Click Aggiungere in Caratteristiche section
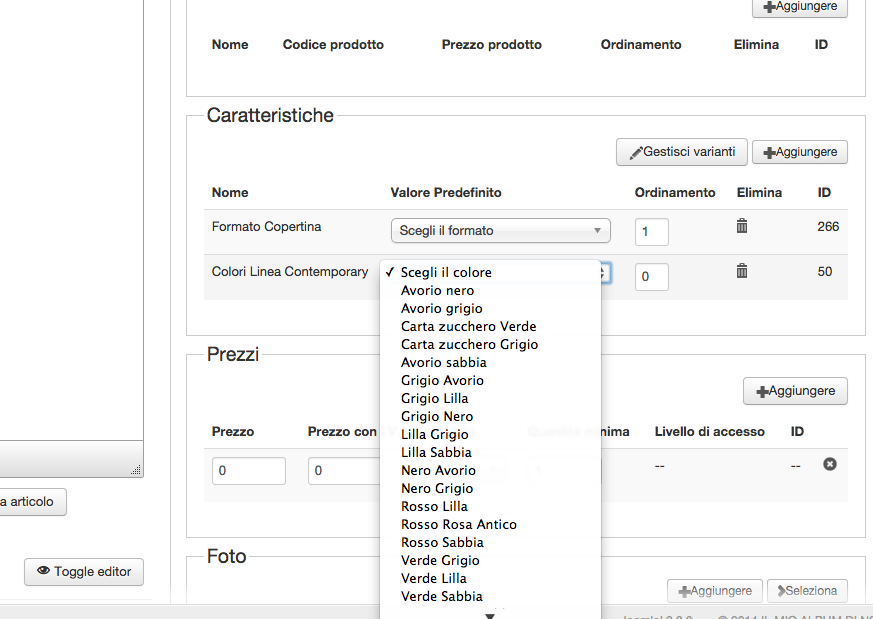Image resolution: width=873 pixels, height=619 pixels. tap(799, 152)
